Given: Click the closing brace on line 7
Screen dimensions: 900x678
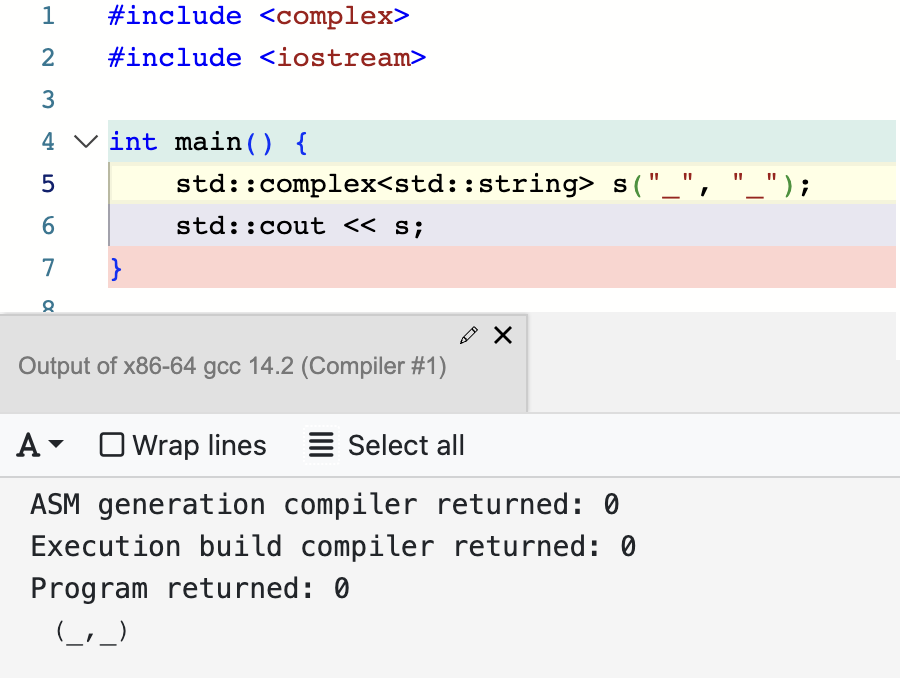Looking at the screenshot, I should click(116, 268).
